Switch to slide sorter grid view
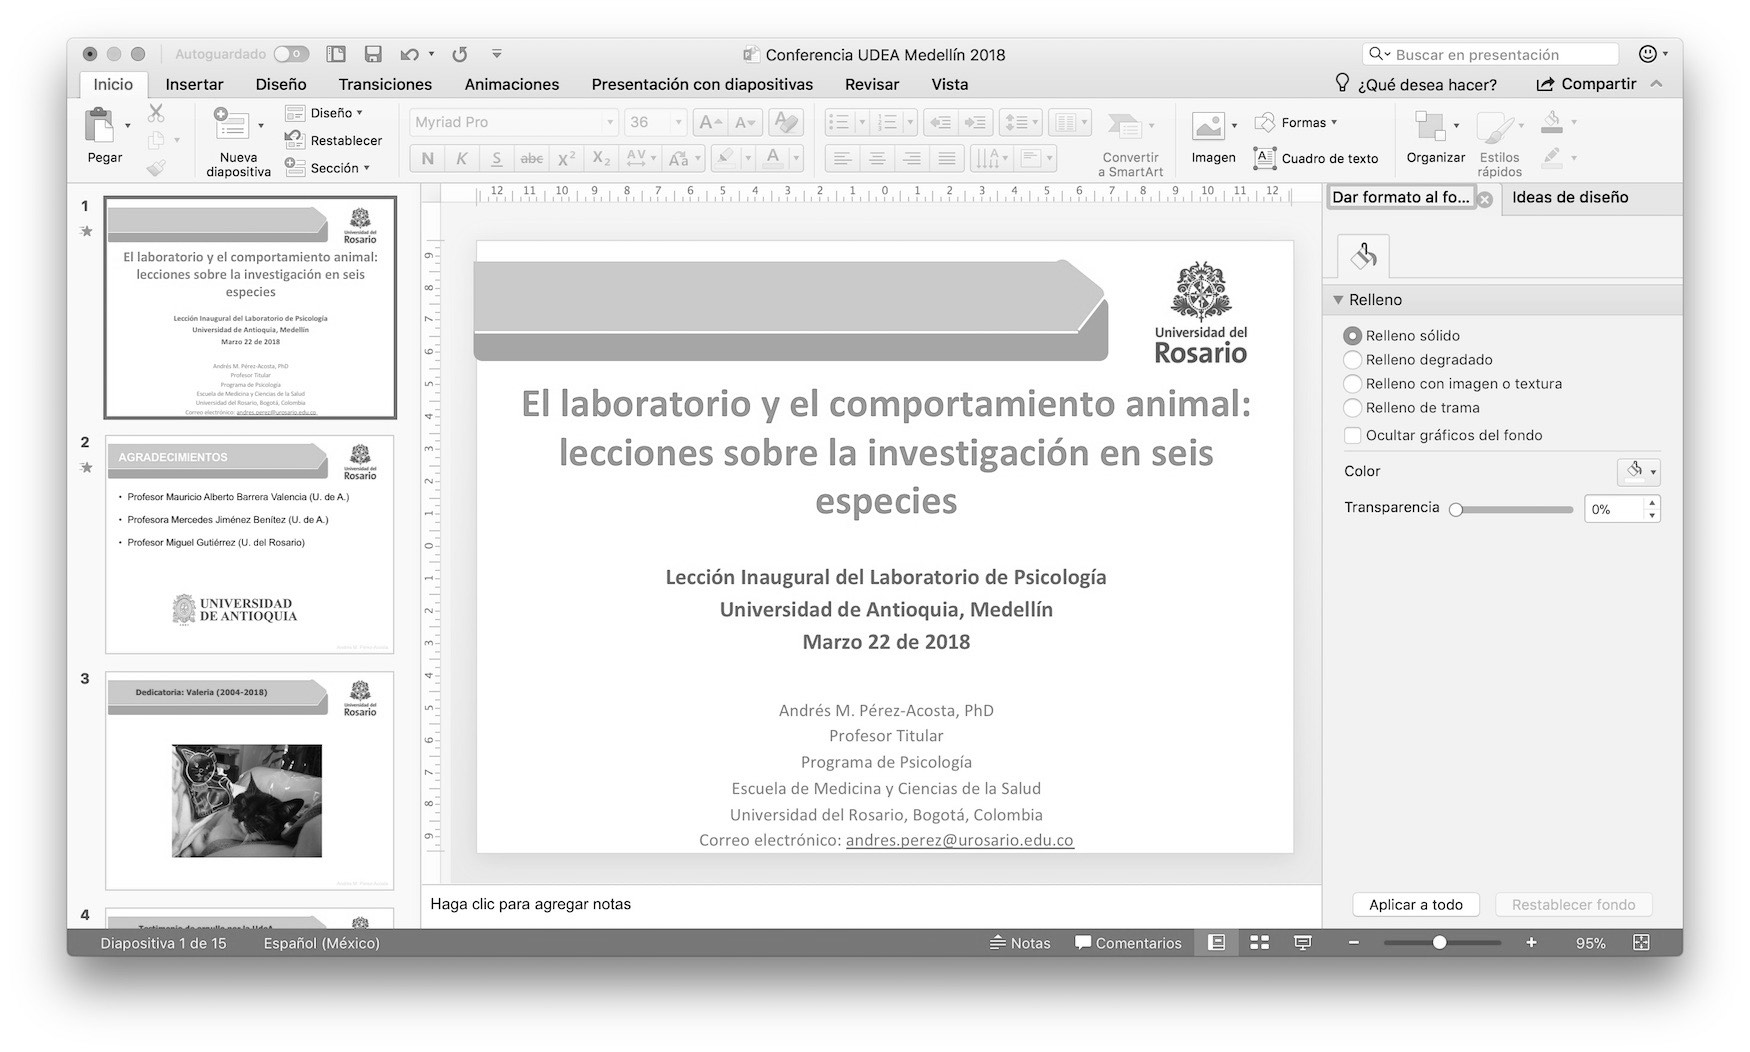This screenshot has height=1052, width=1750. pos(1259,943)
